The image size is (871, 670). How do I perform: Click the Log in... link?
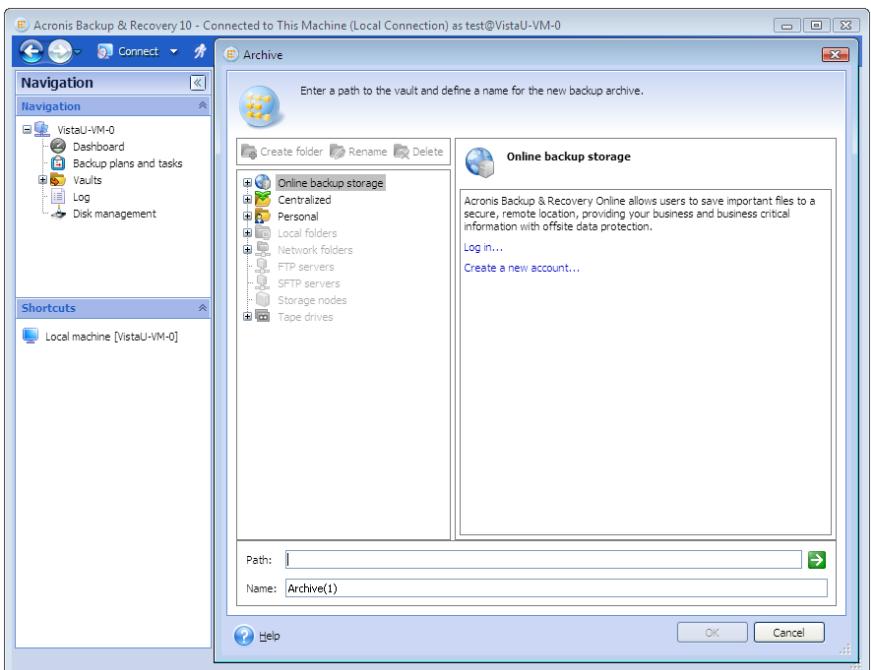483,248
